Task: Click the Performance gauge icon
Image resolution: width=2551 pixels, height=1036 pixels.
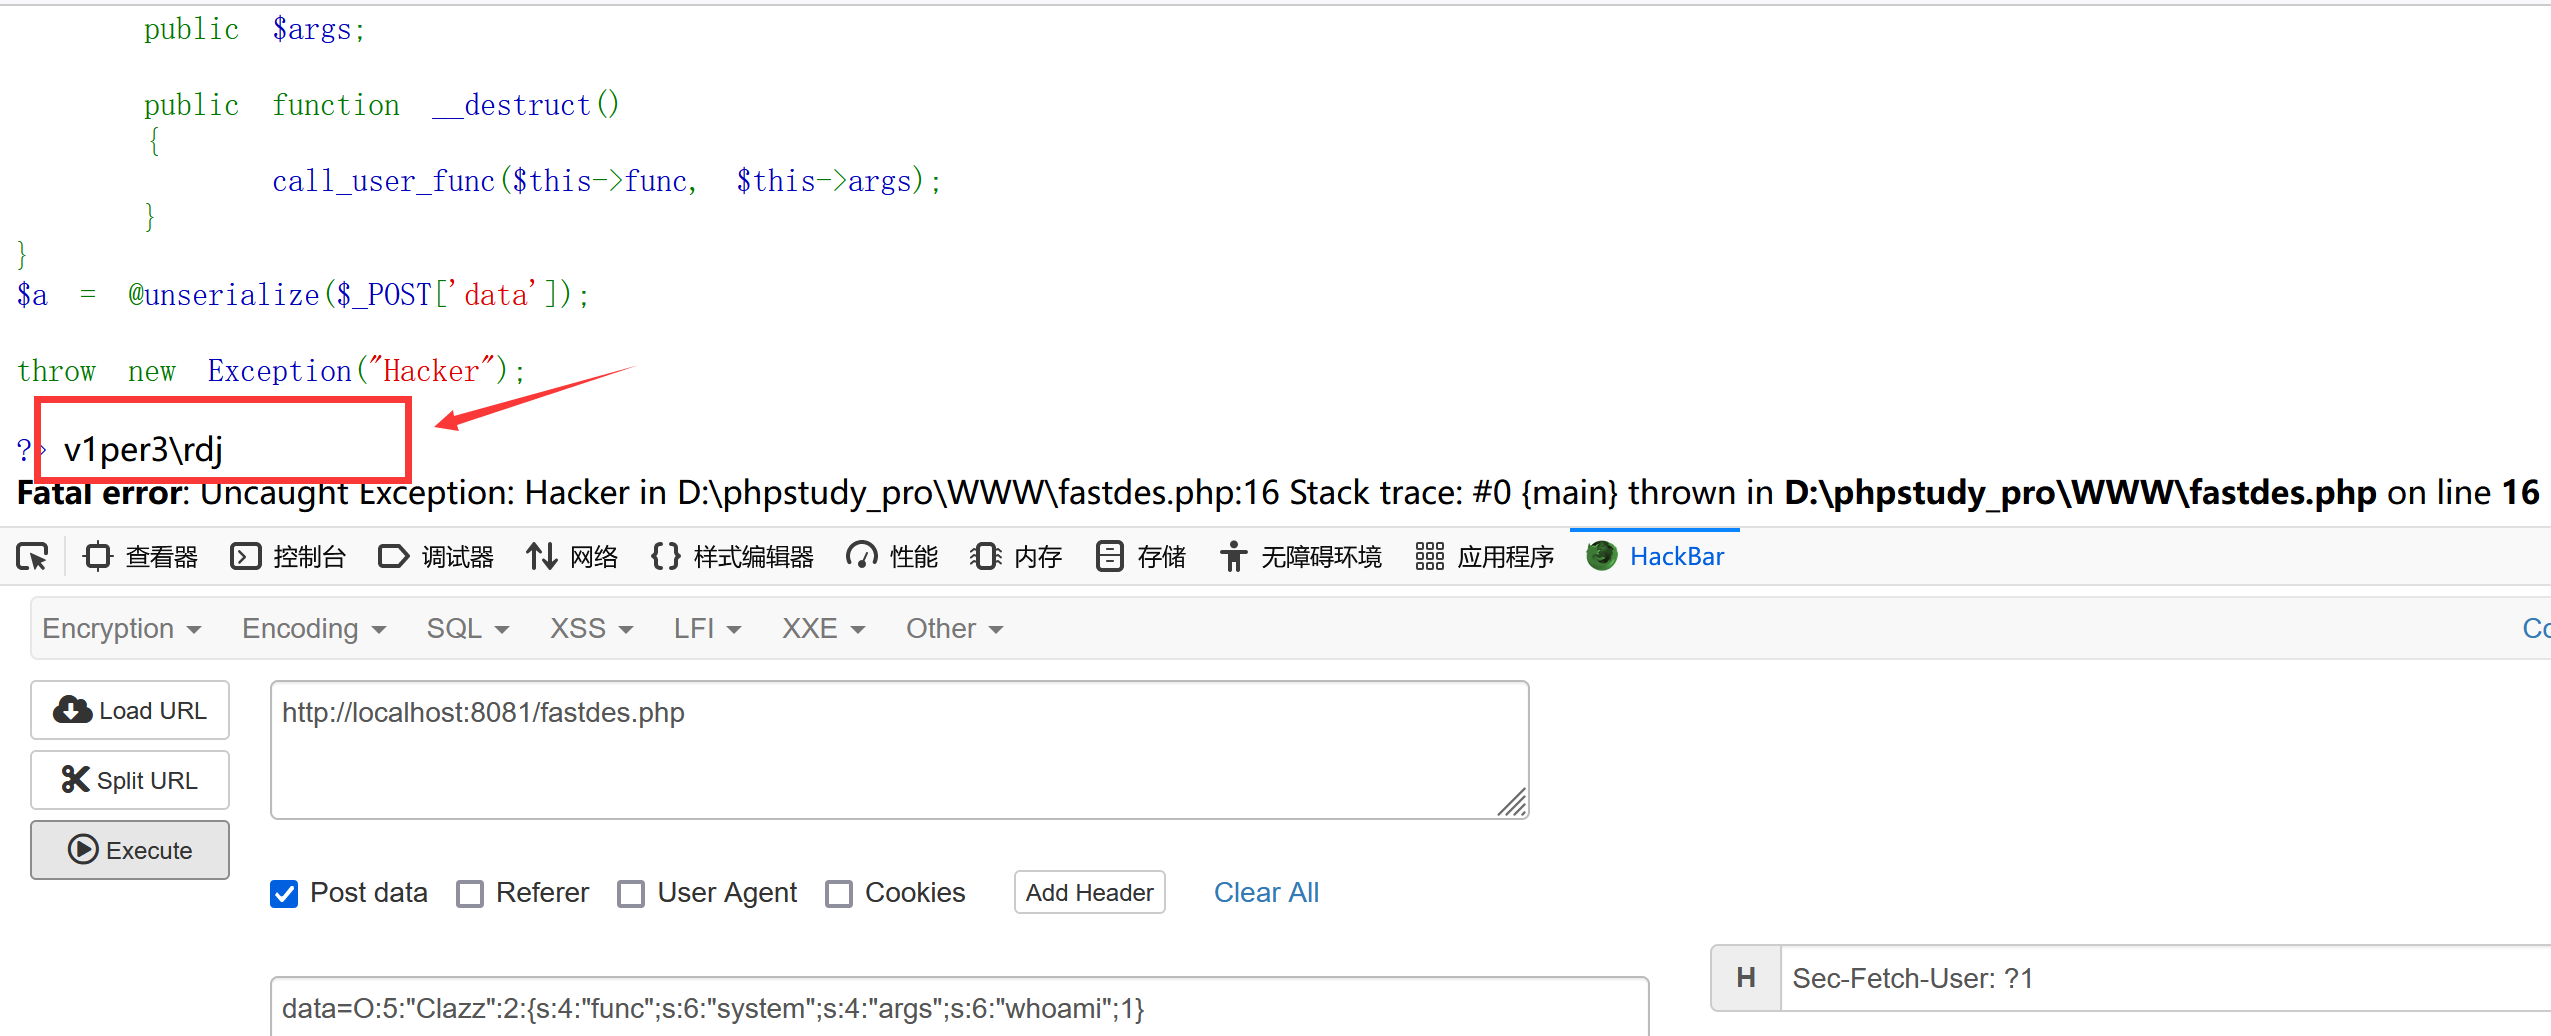Action: tap(861, 556)
